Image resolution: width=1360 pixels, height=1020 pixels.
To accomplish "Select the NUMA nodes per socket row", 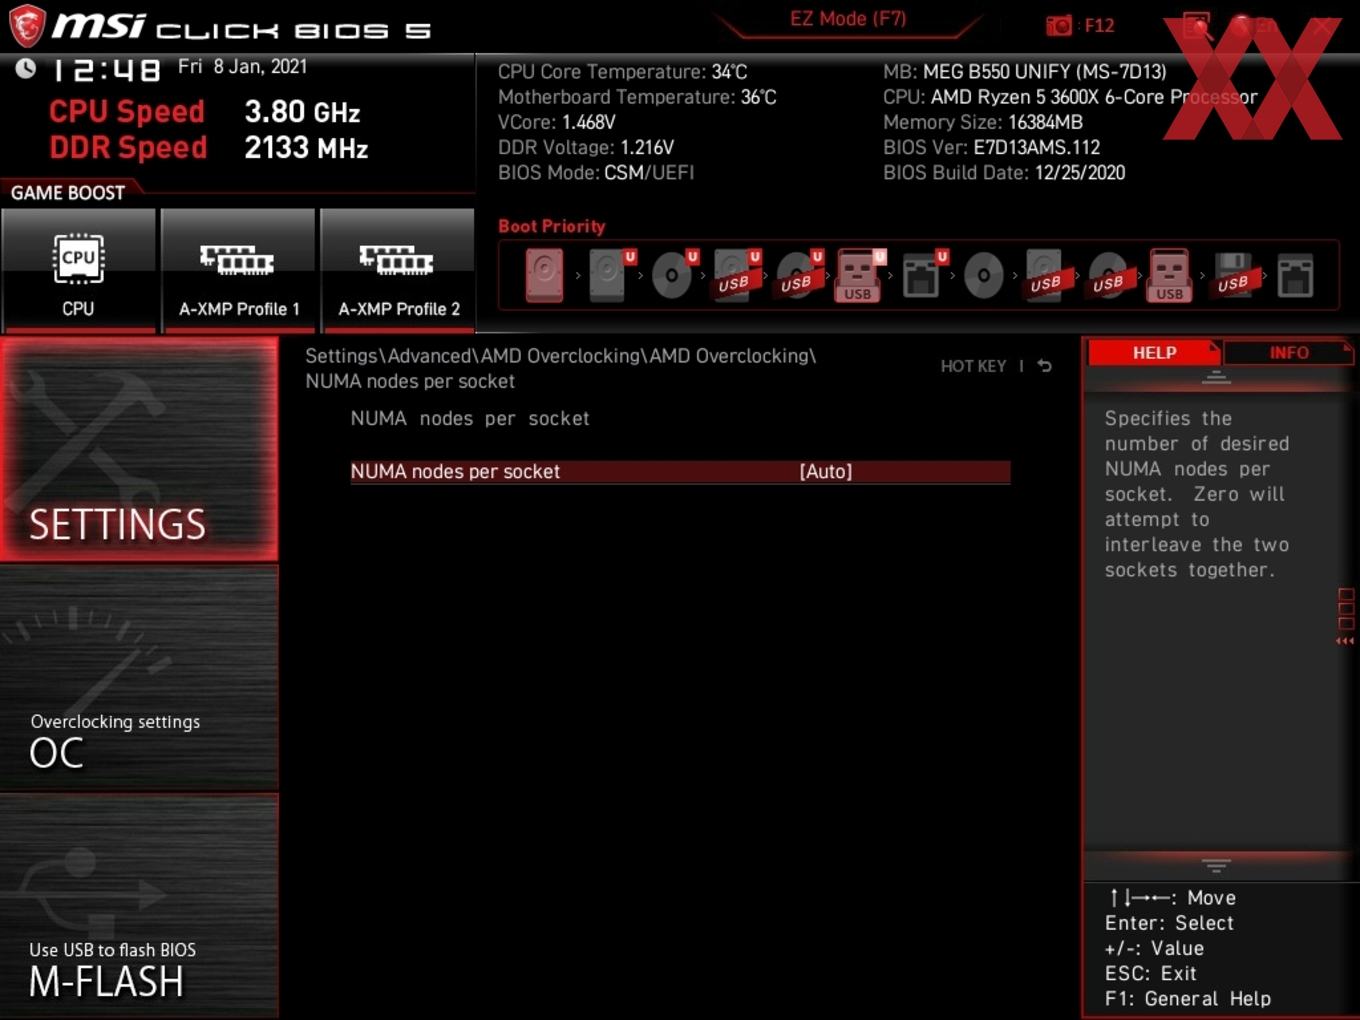I will (x=680, y=472).
